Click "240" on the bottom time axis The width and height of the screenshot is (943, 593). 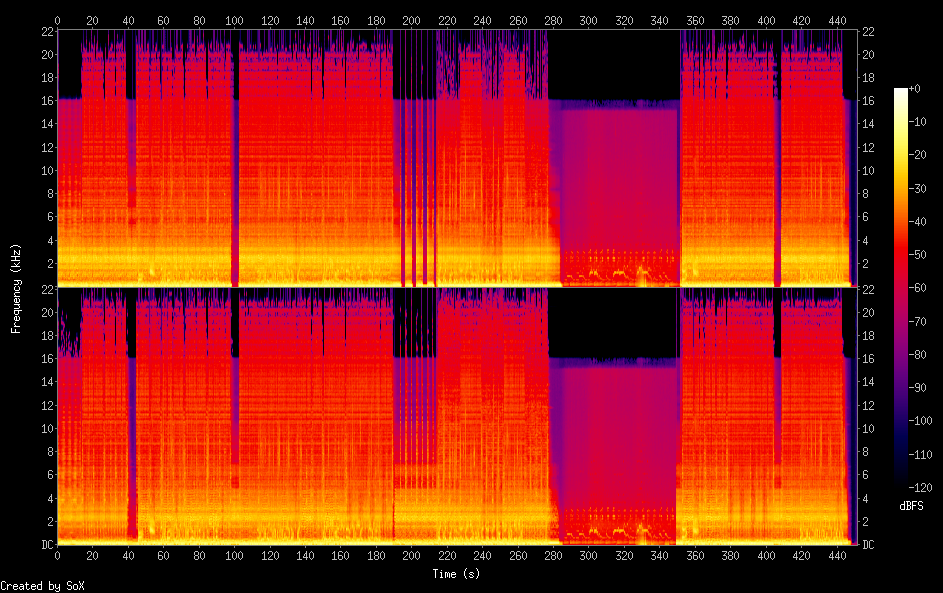482,556
